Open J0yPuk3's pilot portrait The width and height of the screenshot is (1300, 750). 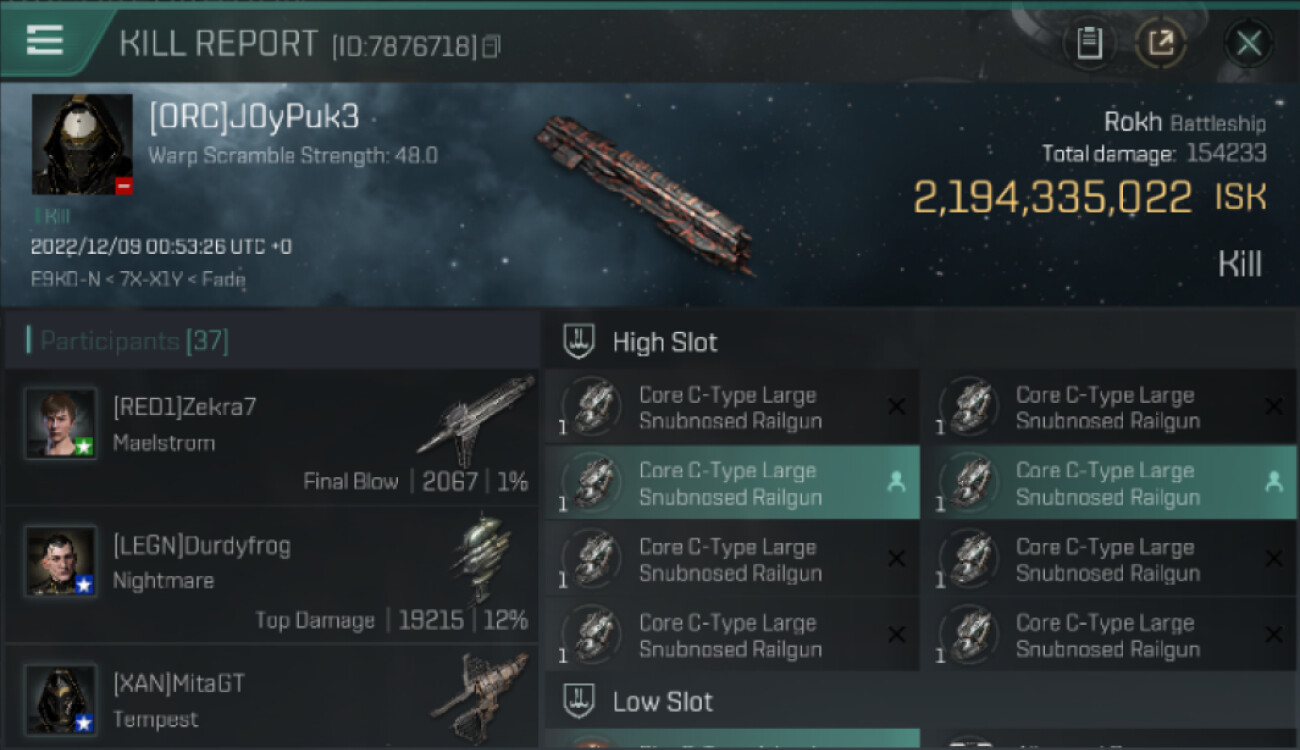pos(82,144)
